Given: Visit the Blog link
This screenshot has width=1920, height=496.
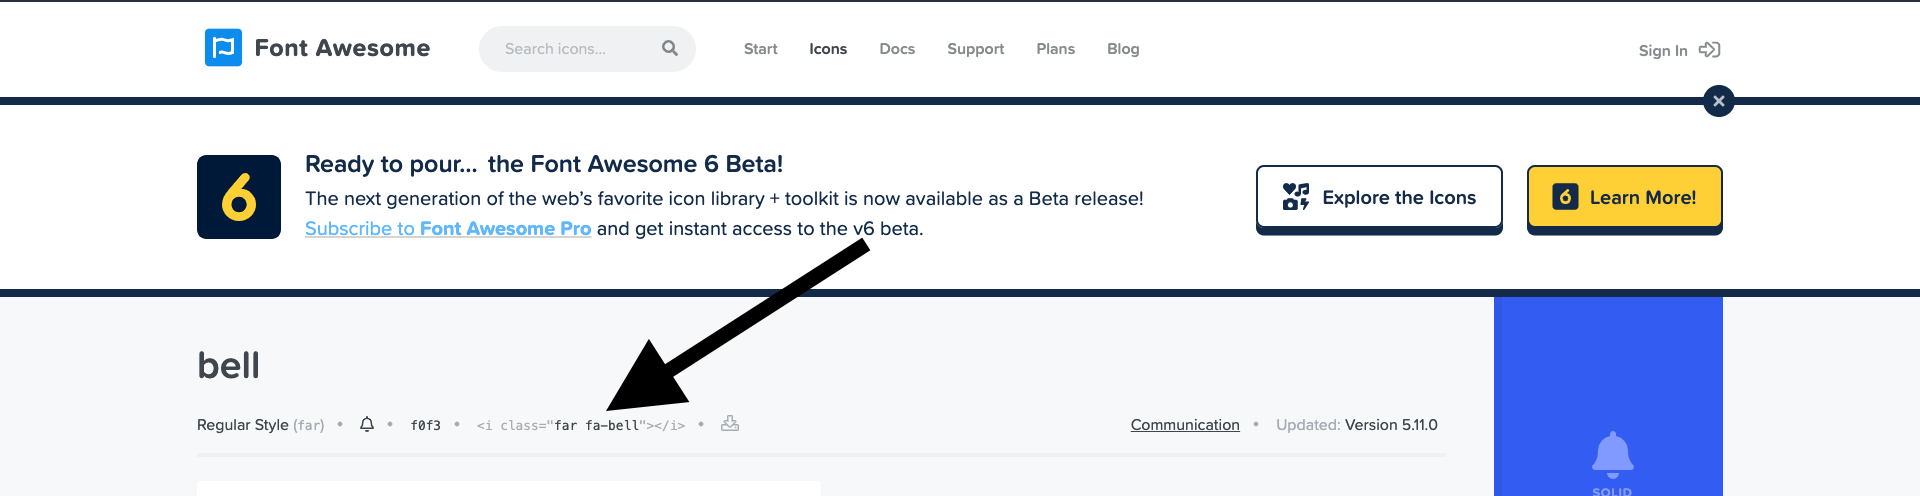Looking at the screenshot, I should pos(1123,49).
